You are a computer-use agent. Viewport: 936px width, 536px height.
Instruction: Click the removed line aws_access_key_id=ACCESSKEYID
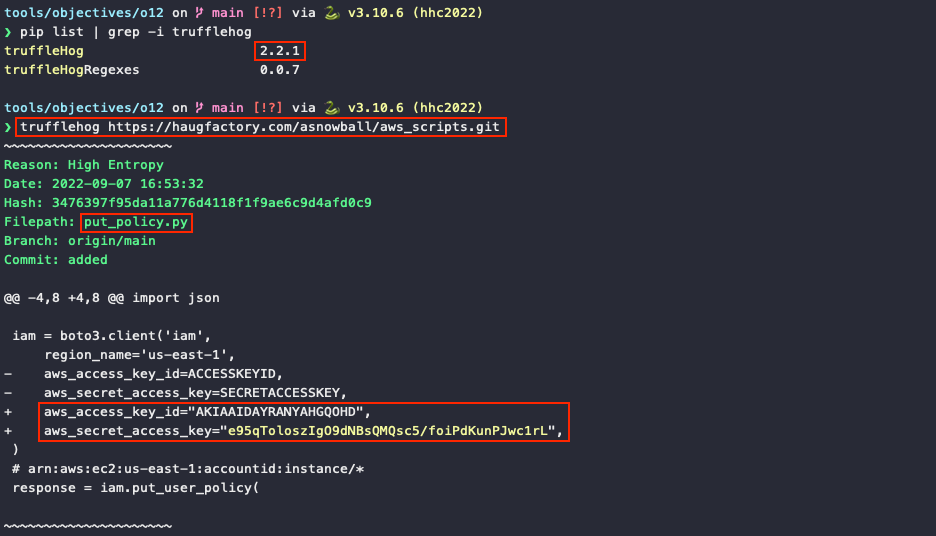point(163,374)
